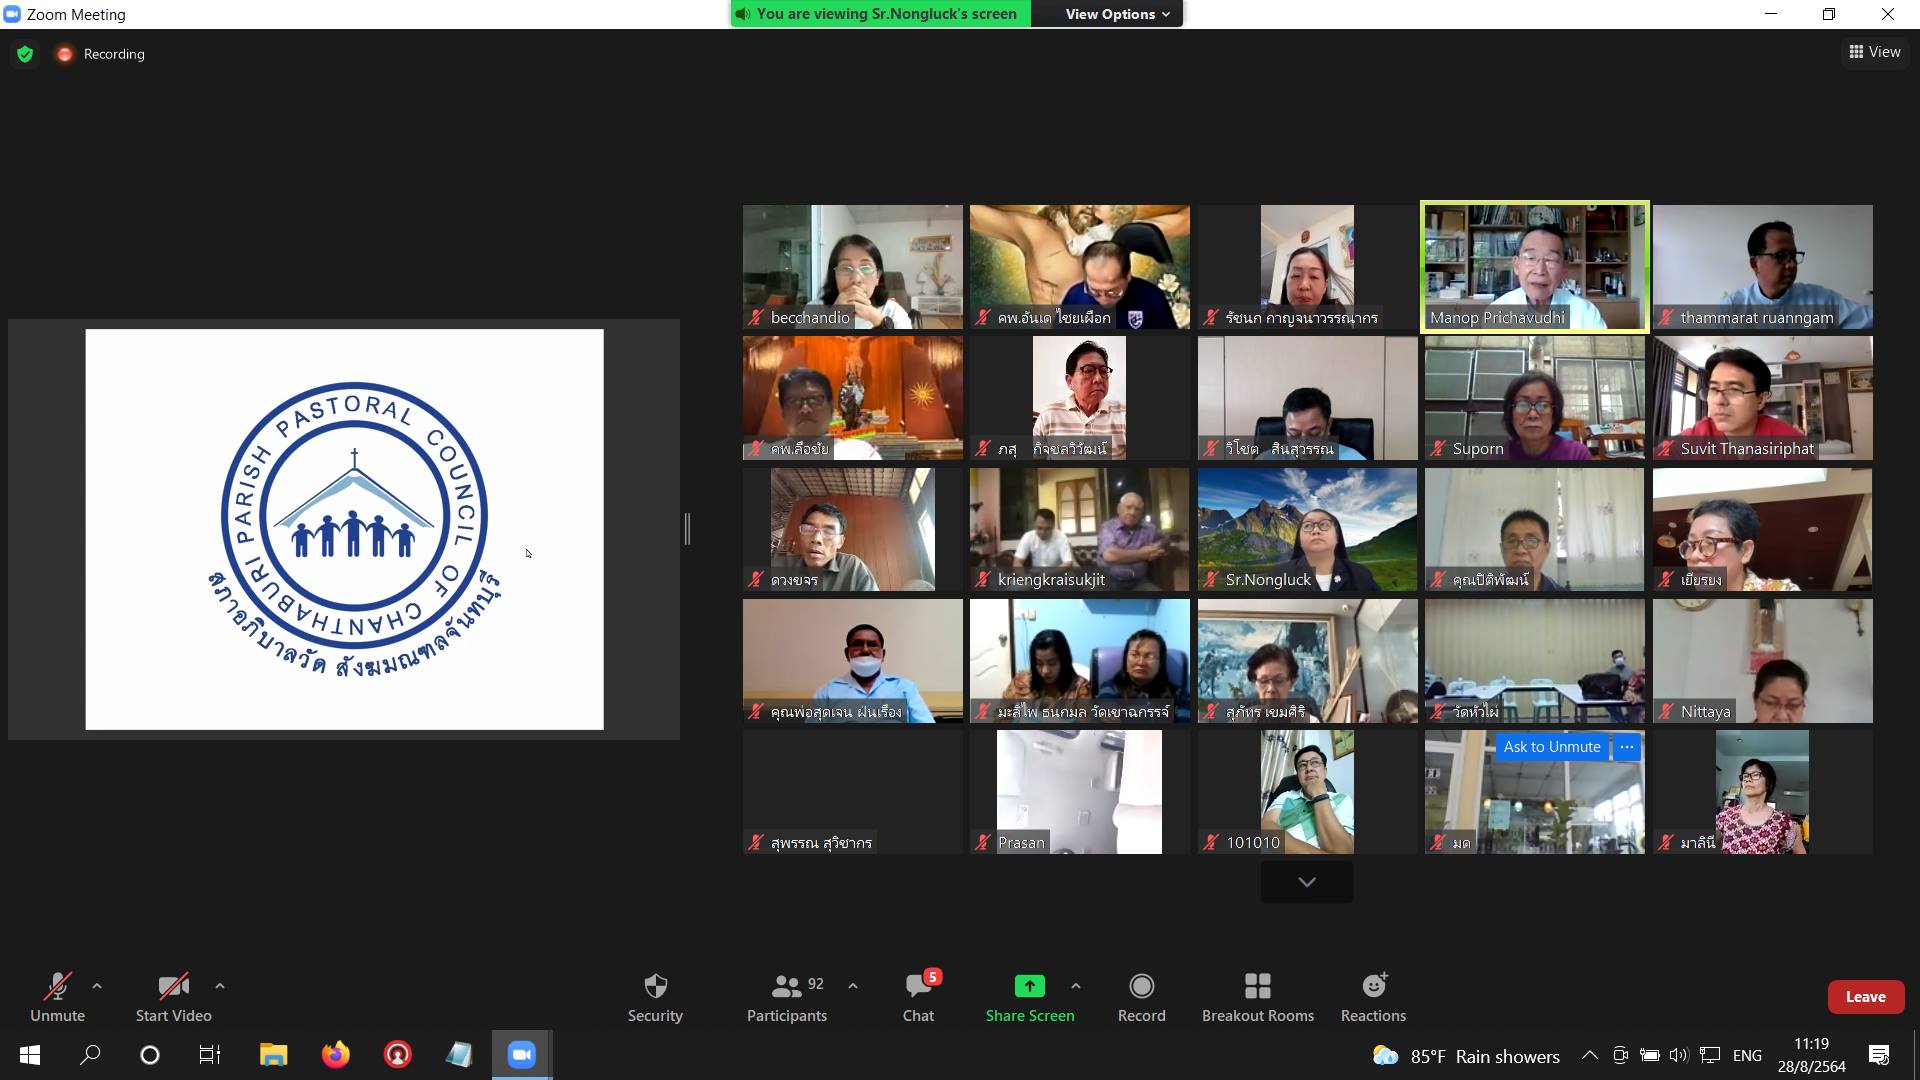Click the divider handle beside shared screen
The image size is (1920, 1080).
pos(687,529)
